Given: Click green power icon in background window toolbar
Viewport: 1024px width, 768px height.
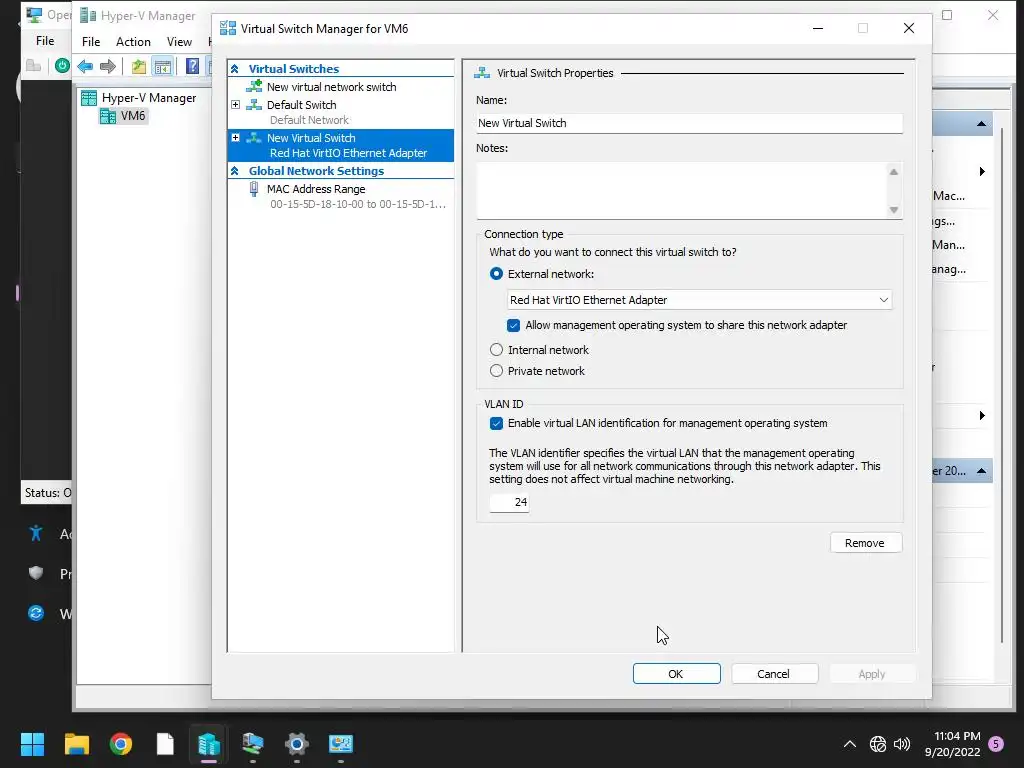Looking at the screenshot, I should tap(62, 65).
